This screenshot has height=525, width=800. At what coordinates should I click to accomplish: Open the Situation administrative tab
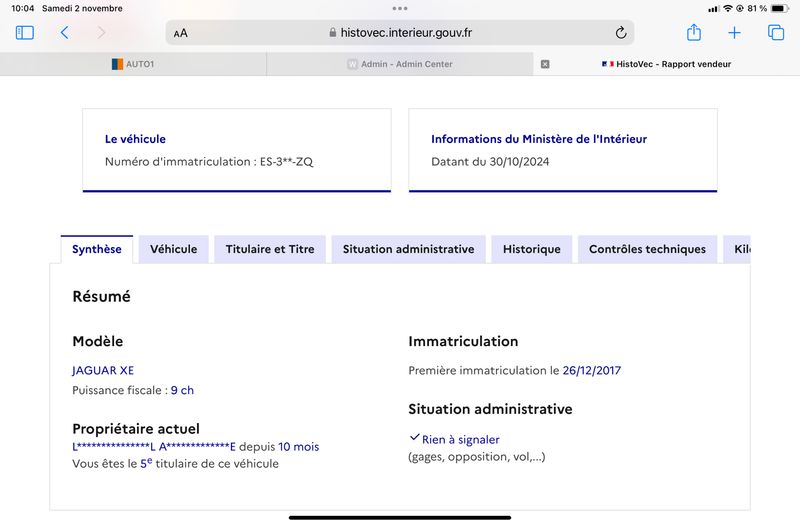point(408,249)
